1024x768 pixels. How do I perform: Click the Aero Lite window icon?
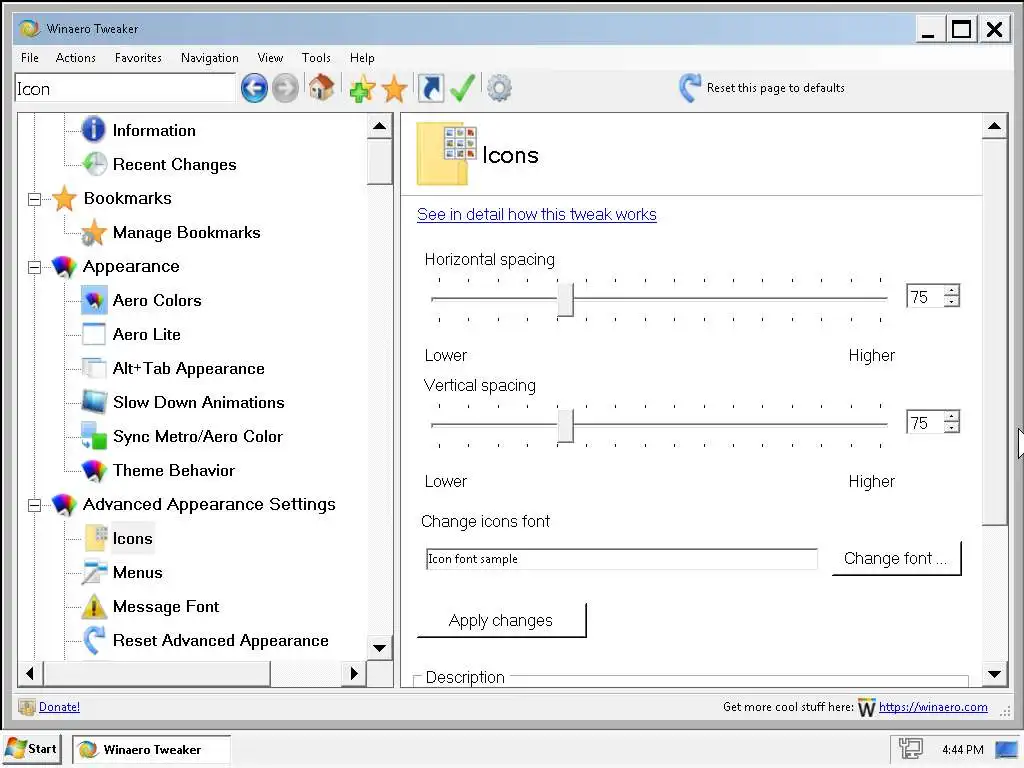94,334
